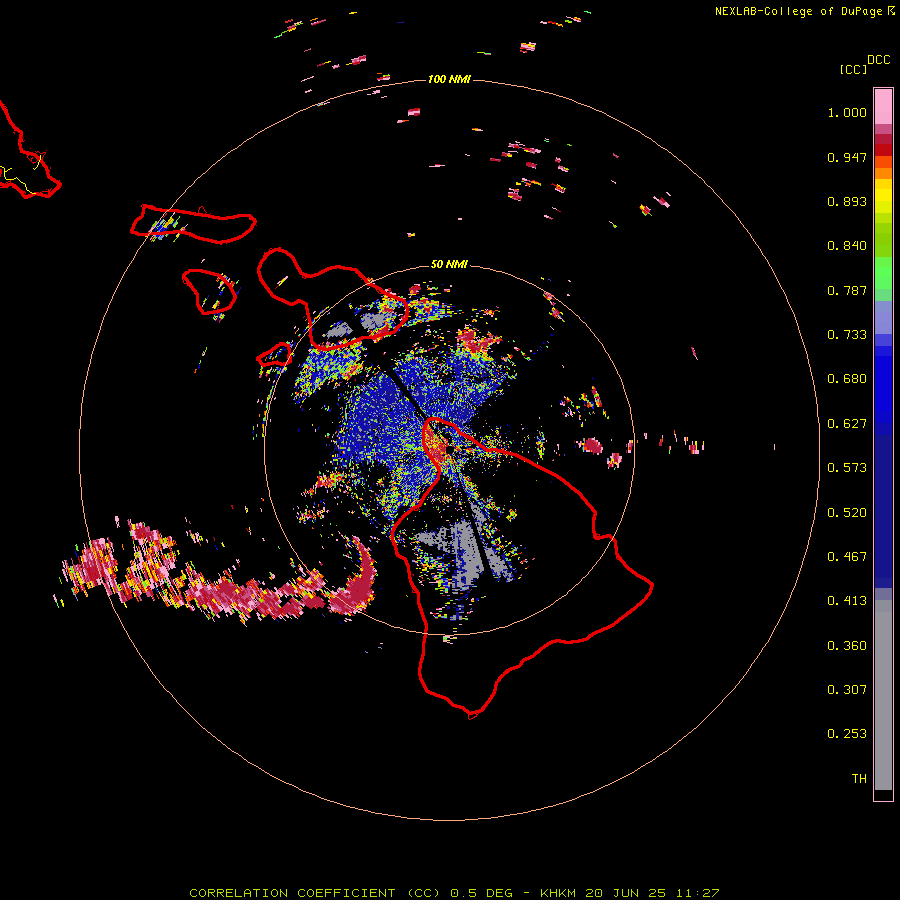900x900 pixels.
Task: Click the 0.520 scale value
Action: [x=847, y=513]
